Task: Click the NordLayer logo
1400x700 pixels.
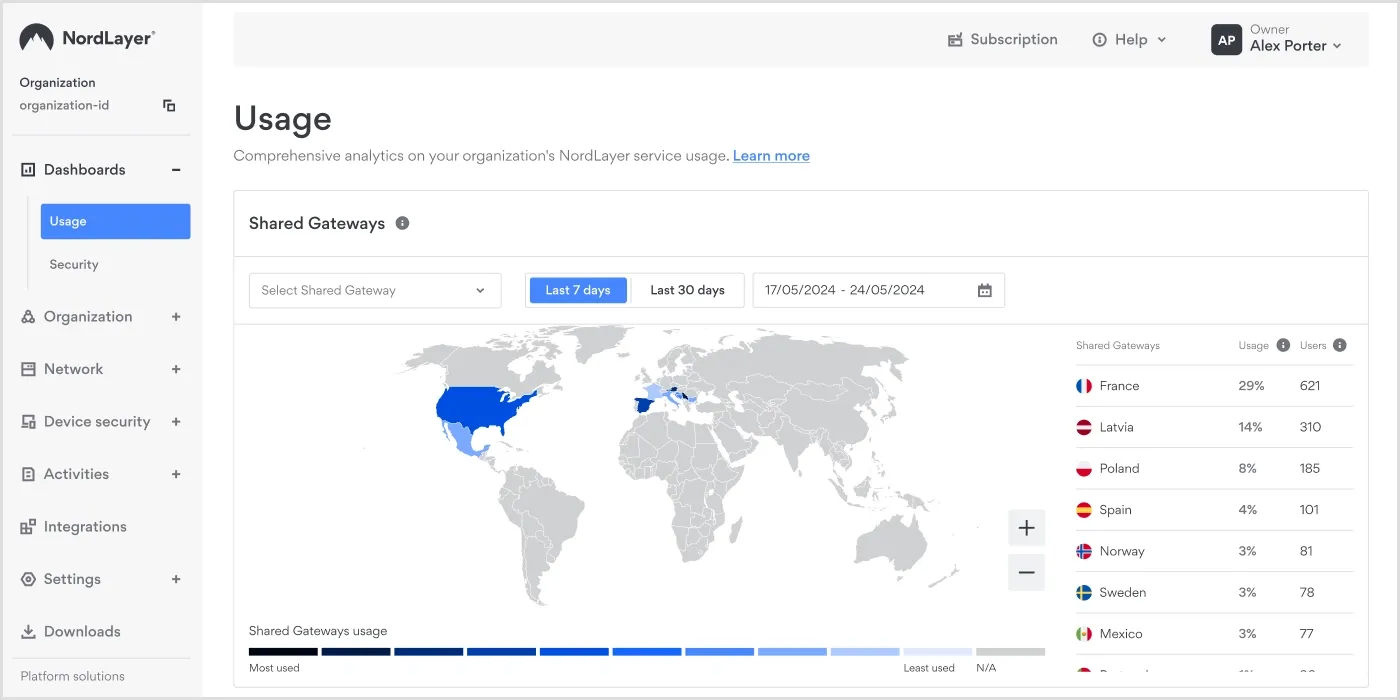Action: point(88,38)
